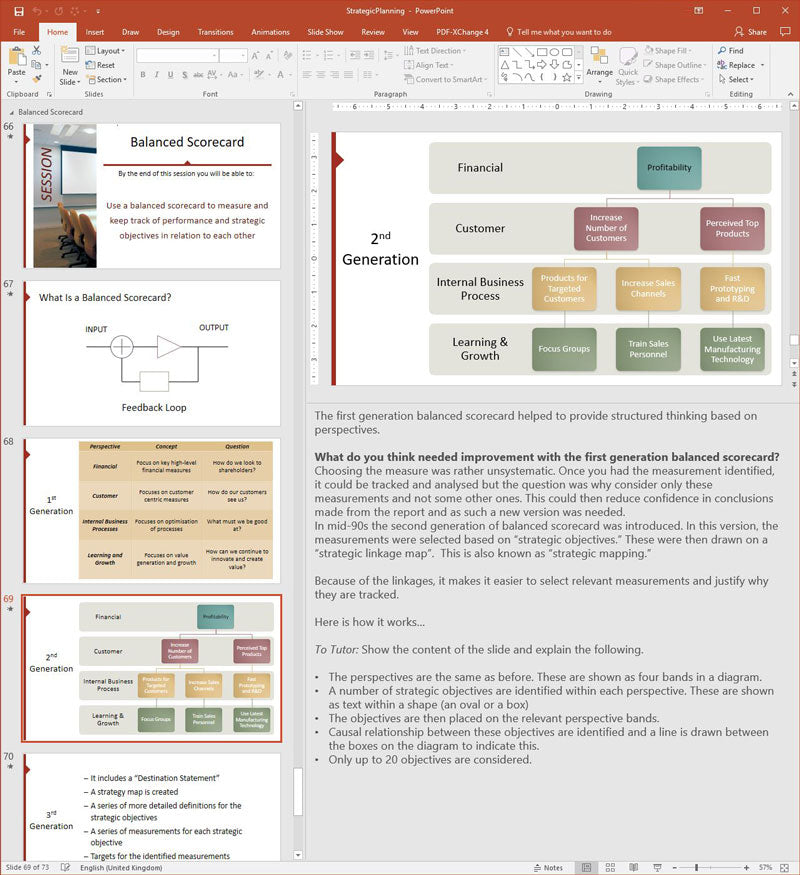Click the Share button
This screenshot has height=875, width=800.
pos(750,32)
